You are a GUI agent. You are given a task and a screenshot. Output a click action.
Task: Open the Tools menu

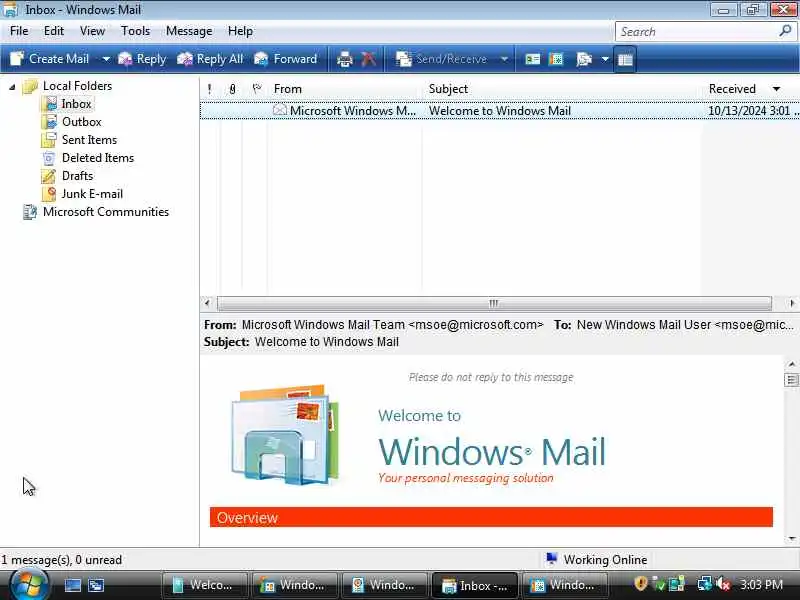click(135, 31)
